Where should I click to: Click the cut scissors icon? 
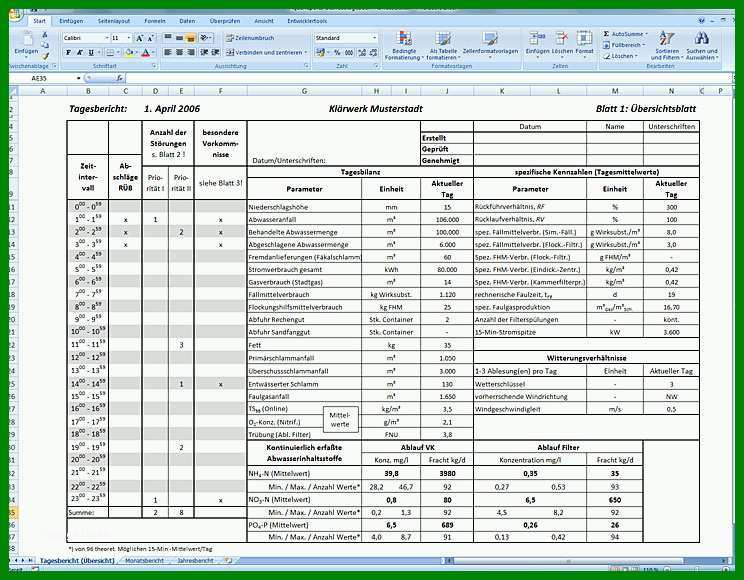pyautogui.click(x=45, y=35)
